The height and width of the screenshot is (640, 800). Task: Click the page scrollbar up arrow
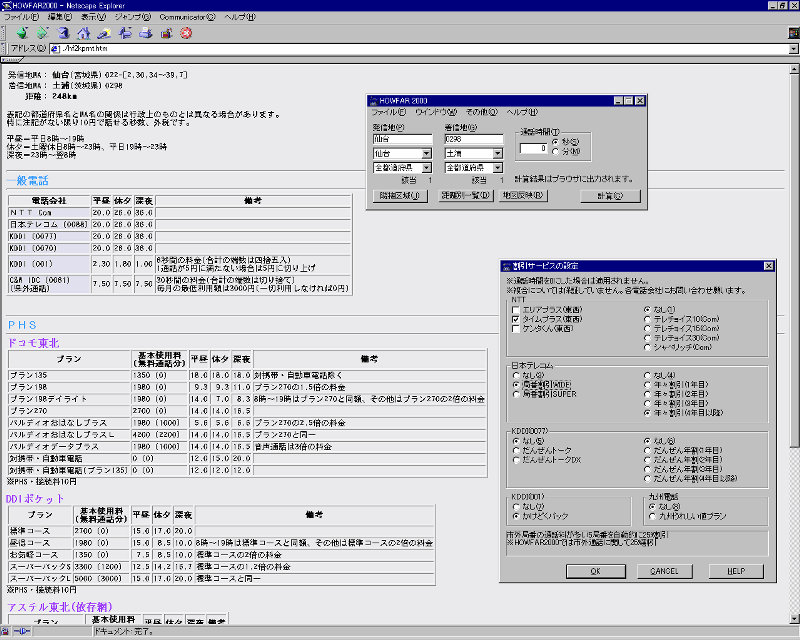(x=794, y=69)
